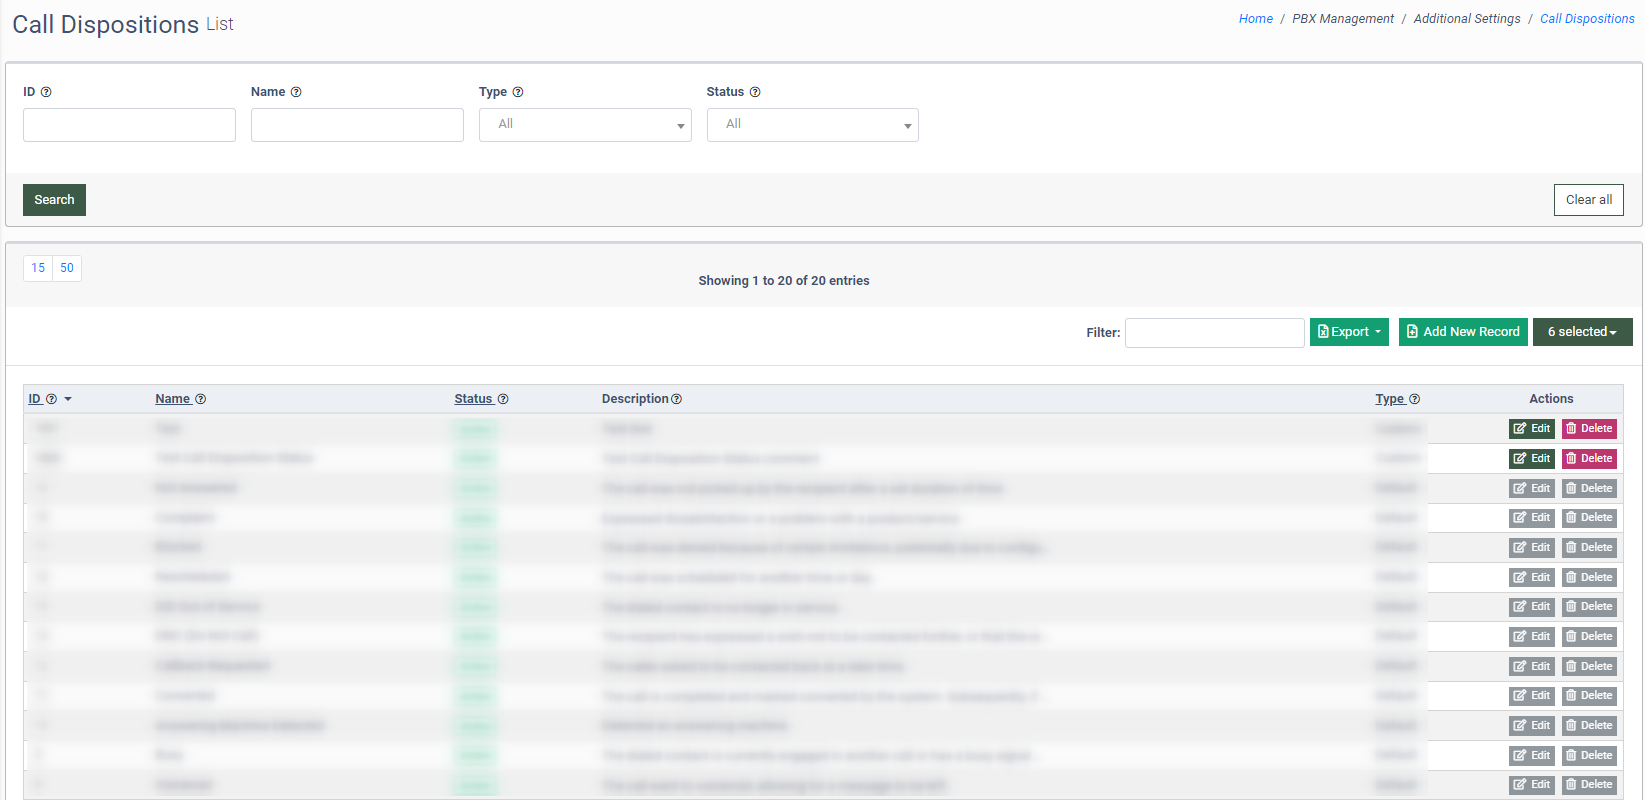This screenshot has height=806, width=1645.
Task: Open the Status filter dropdown
Action: [812, 125]
